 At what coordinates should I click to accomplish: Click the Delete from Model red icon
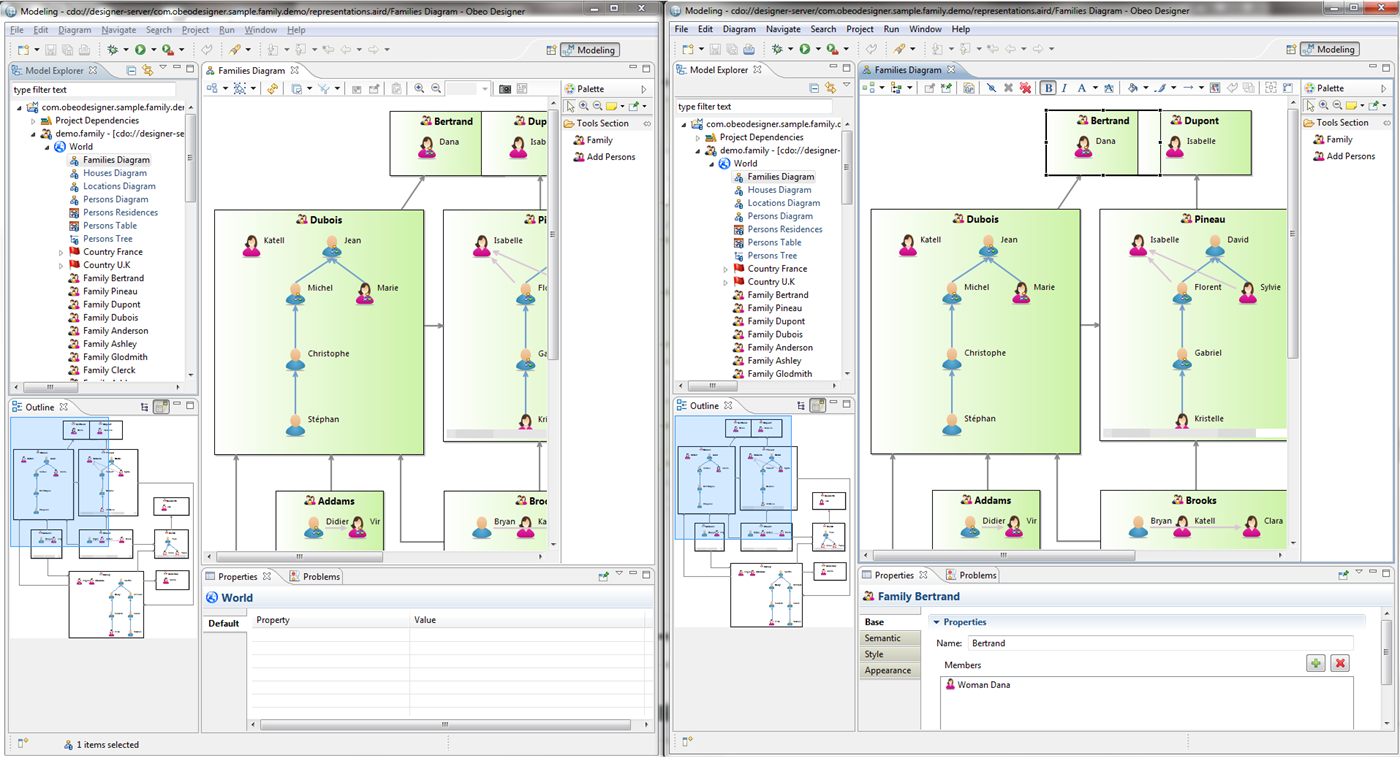[x=1026, y=88]
